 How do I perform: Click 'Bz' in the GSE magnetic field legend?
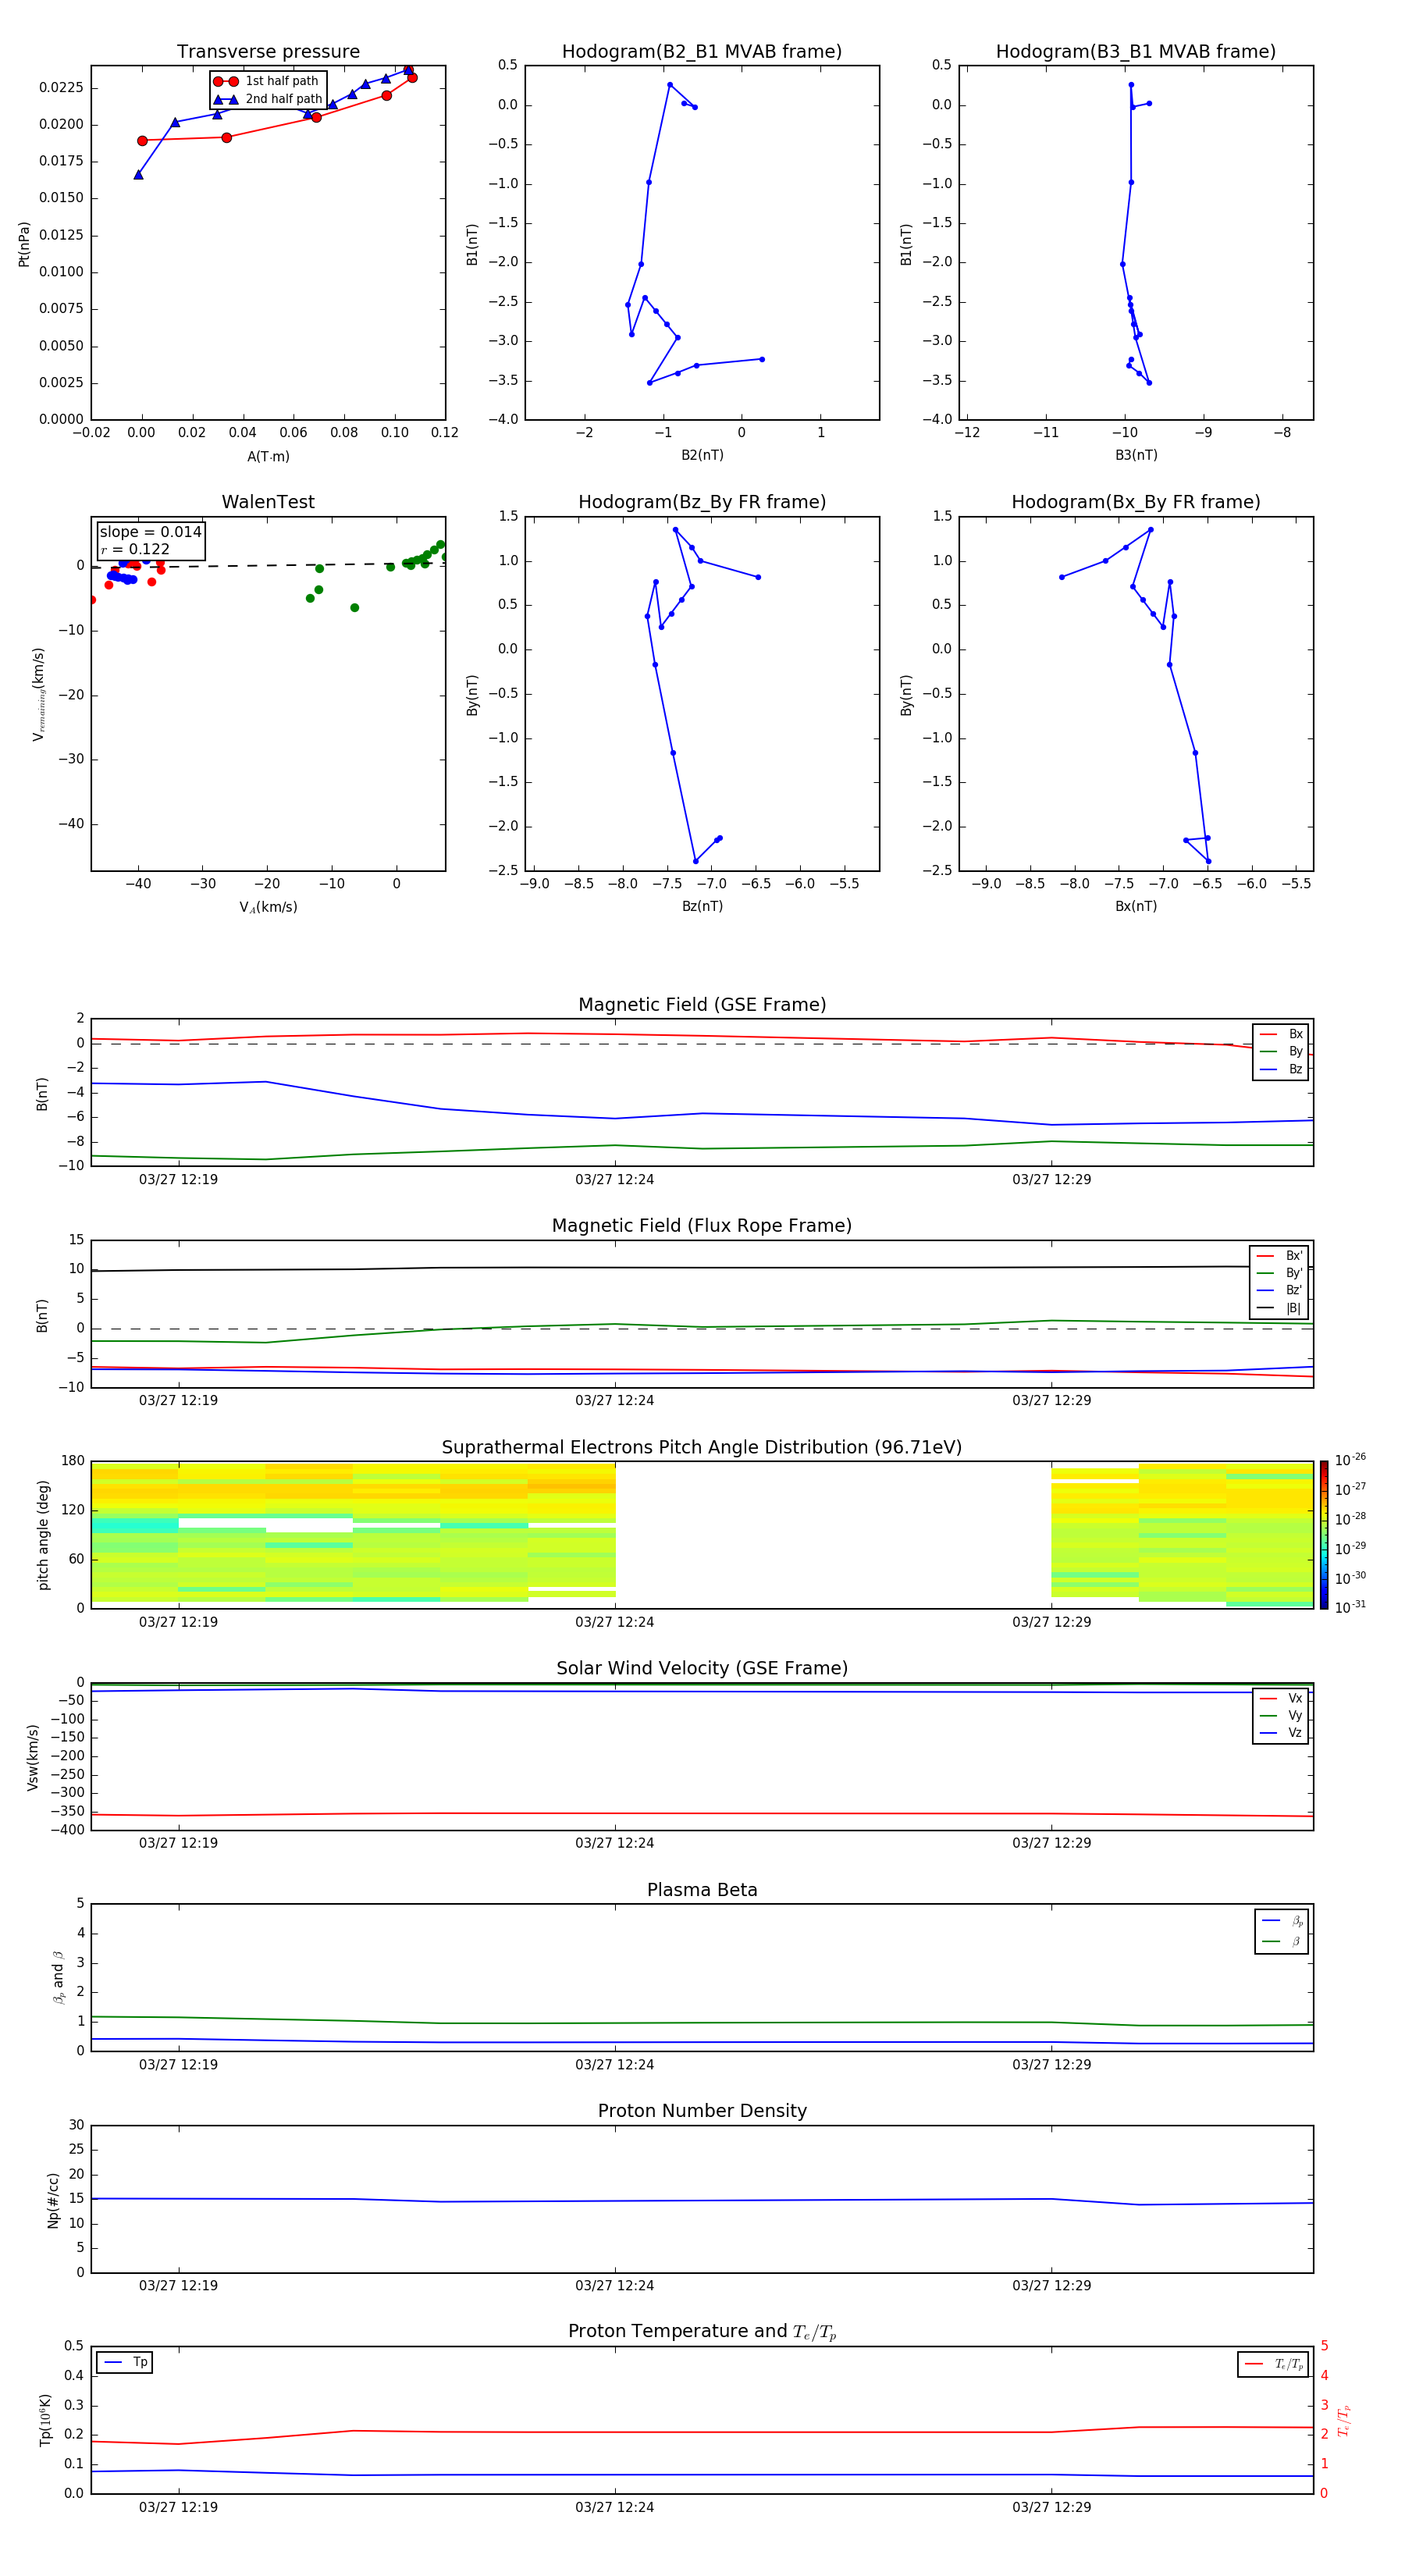point(1295,1070)
